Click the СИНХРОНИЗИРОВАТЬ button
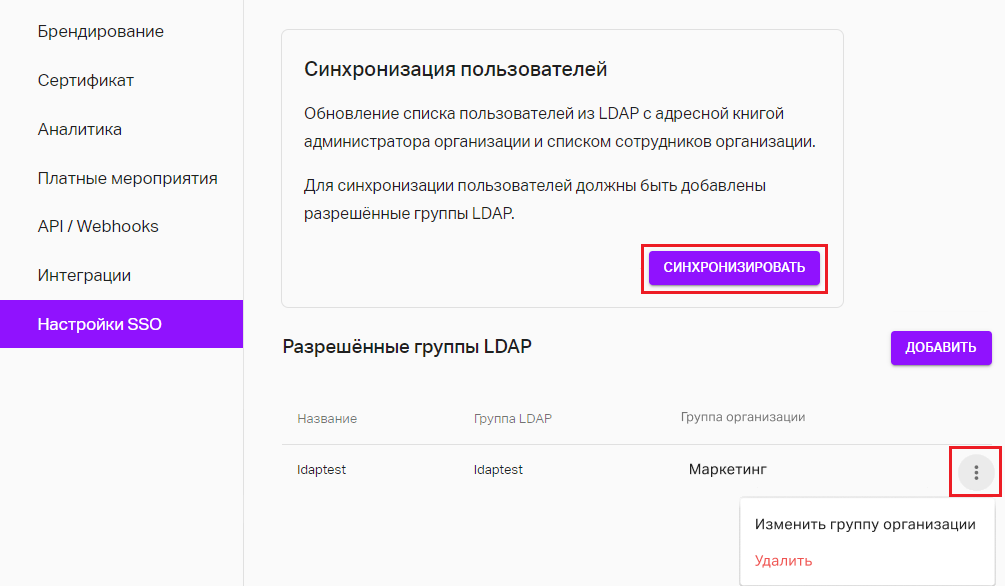The height and width of the screenshot is (586, 1005). pos(734,268)
